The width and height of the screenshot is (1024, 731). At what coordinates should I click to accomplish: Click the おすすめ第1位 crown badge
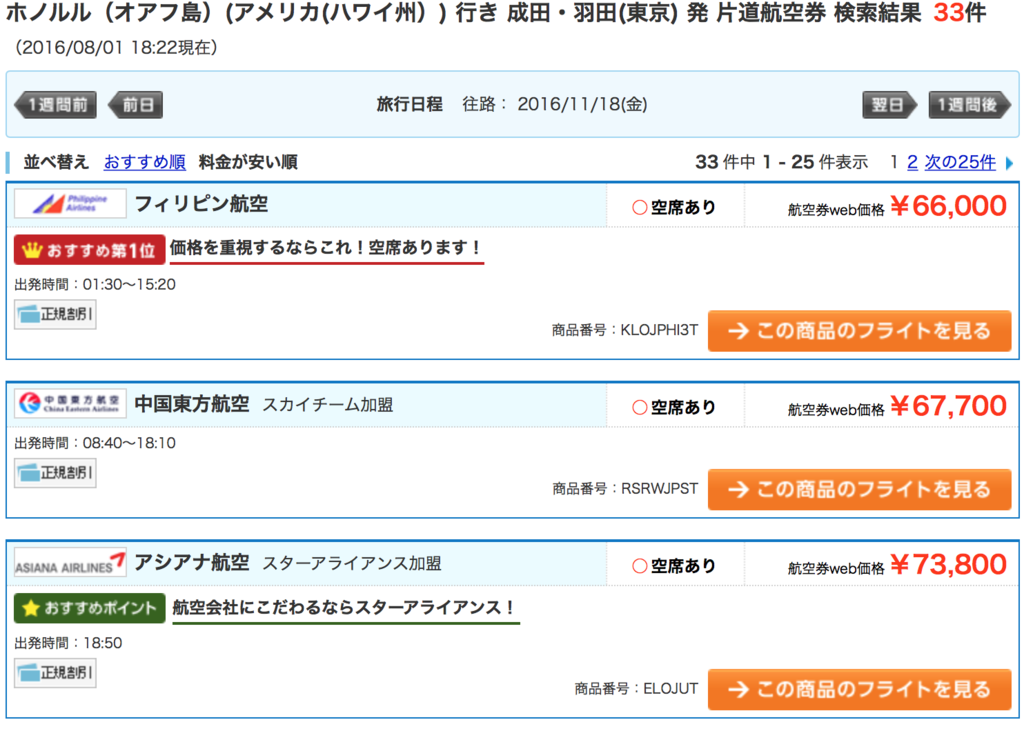pyautogui.click(x=89, y=250)
